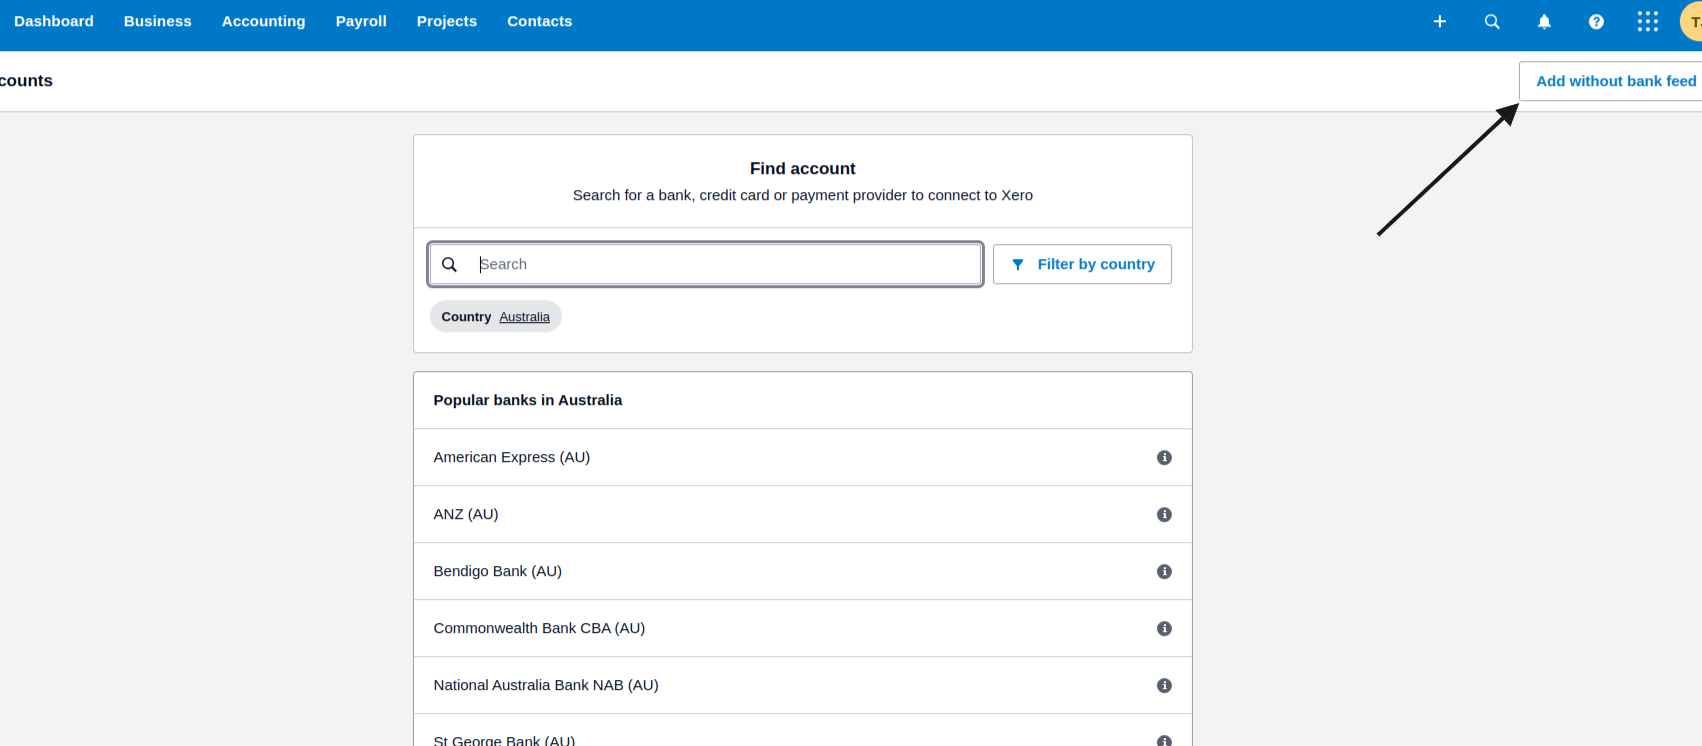This screenshot has width=1702, height=746.
Task: Select Commonwealth Bank CBA (AU)
Action: click(803, 628)
